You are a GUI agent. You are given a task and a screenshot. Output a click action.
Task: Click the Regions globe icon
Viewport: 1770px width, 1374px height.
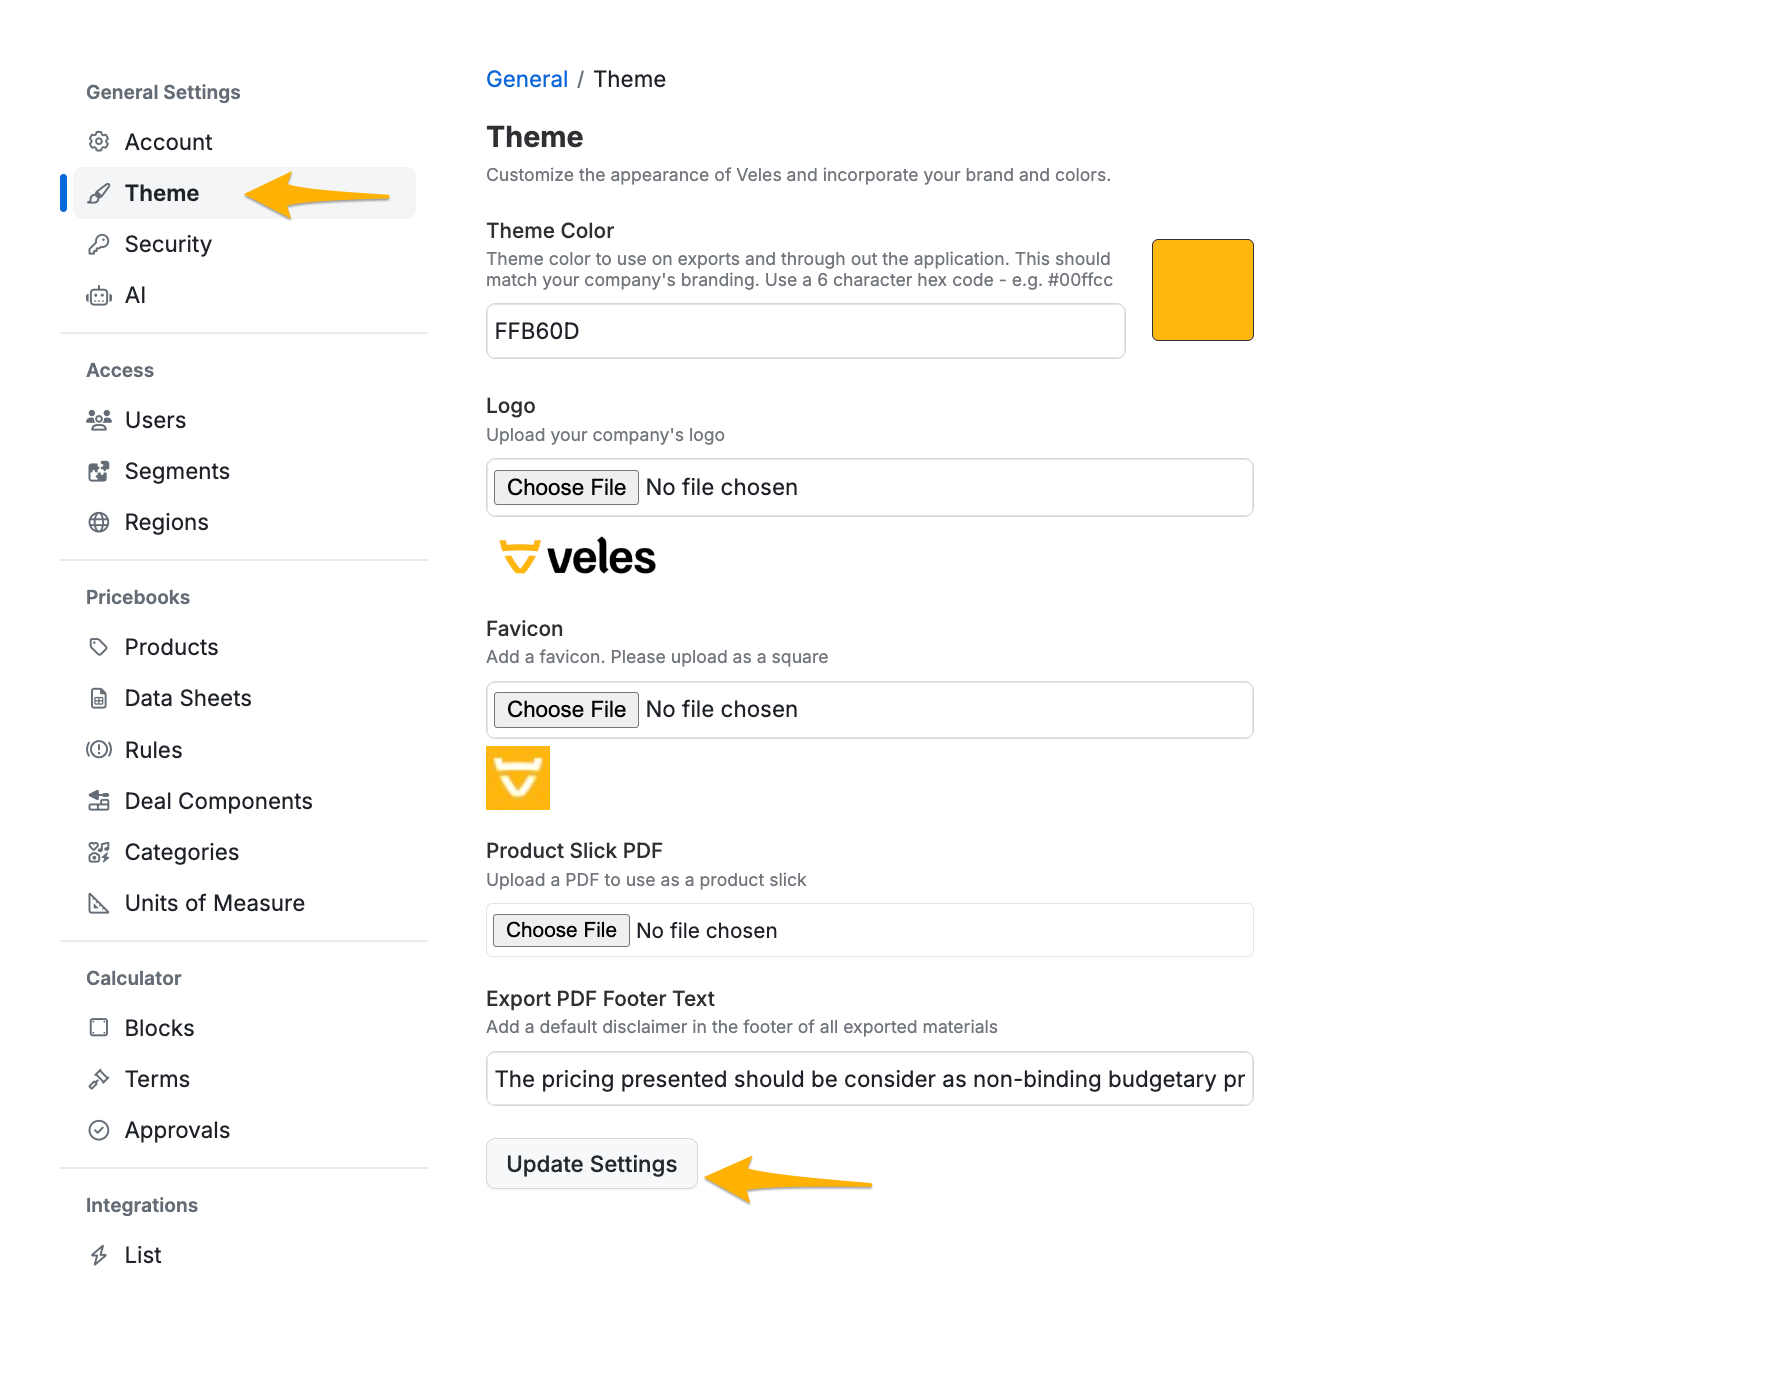point(99,522)
